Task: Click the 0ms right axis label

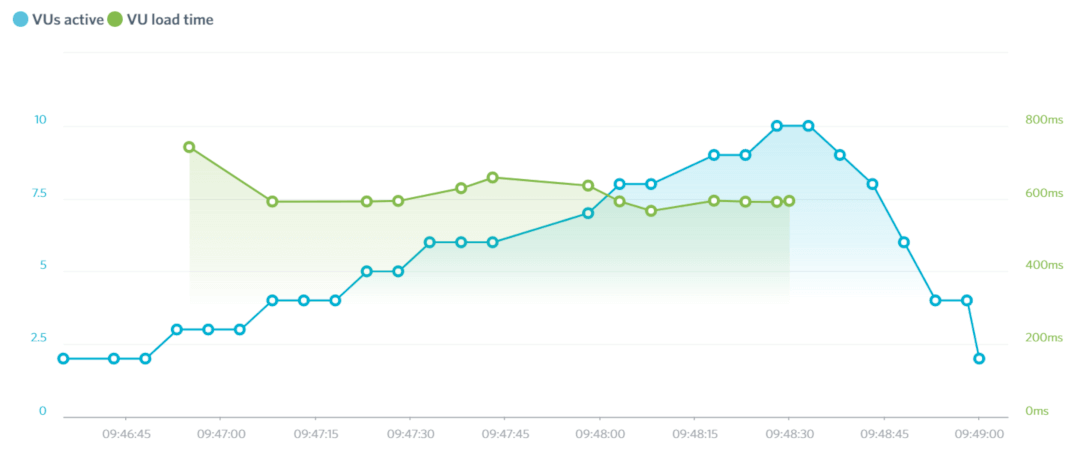Action: [x=1036, y=411]
